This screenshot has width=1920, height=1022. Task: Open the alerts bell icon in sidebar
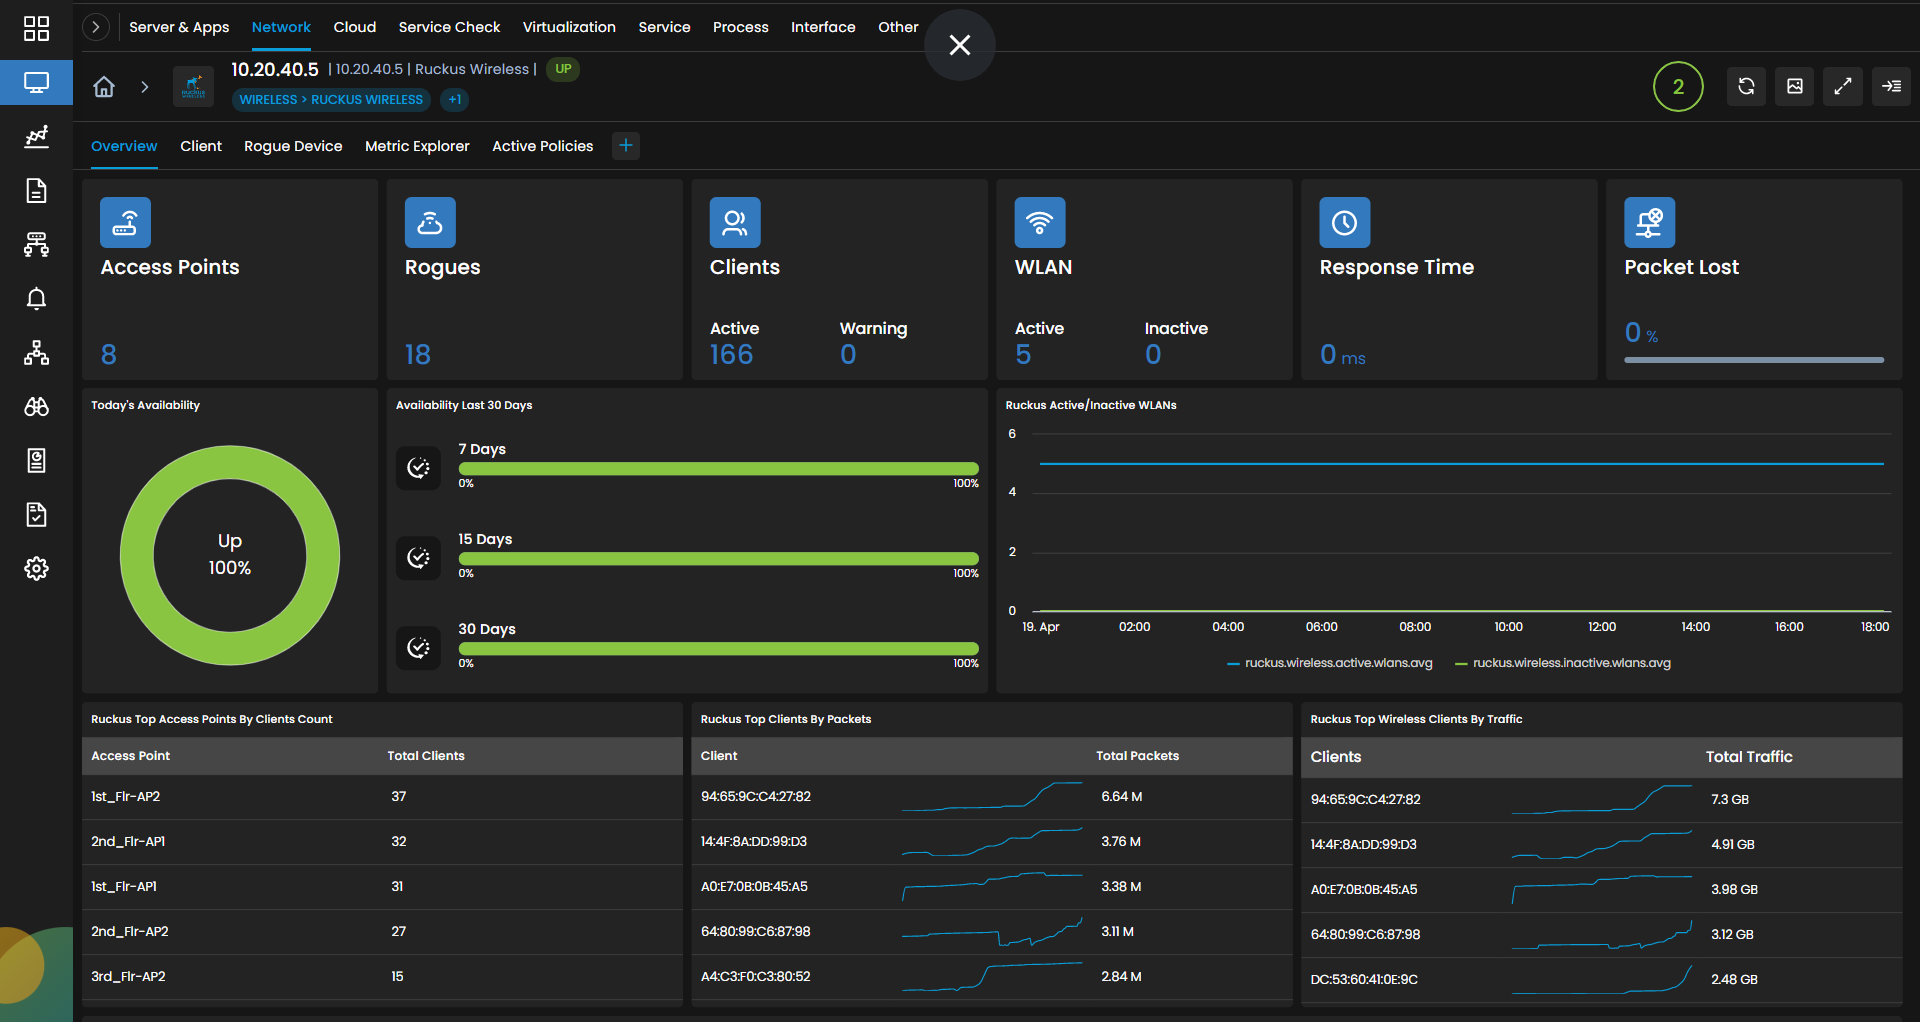(x=36, y=298)
